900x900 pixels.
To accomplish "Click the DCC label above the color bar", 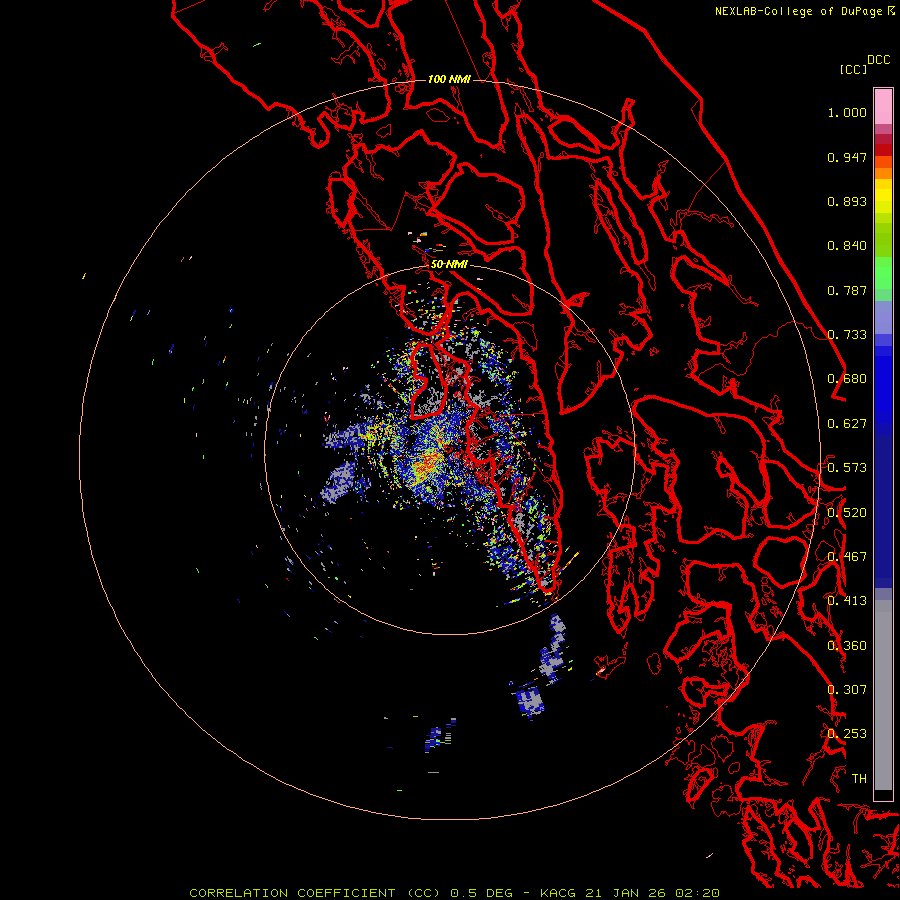I will coord(878,60).
